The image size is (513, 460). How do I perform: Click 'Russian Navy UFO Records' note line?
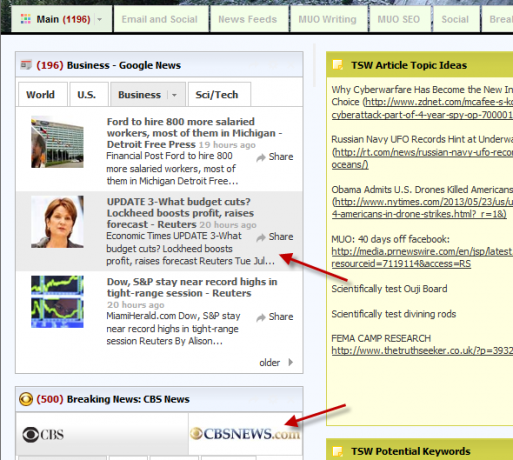[422, 139]
